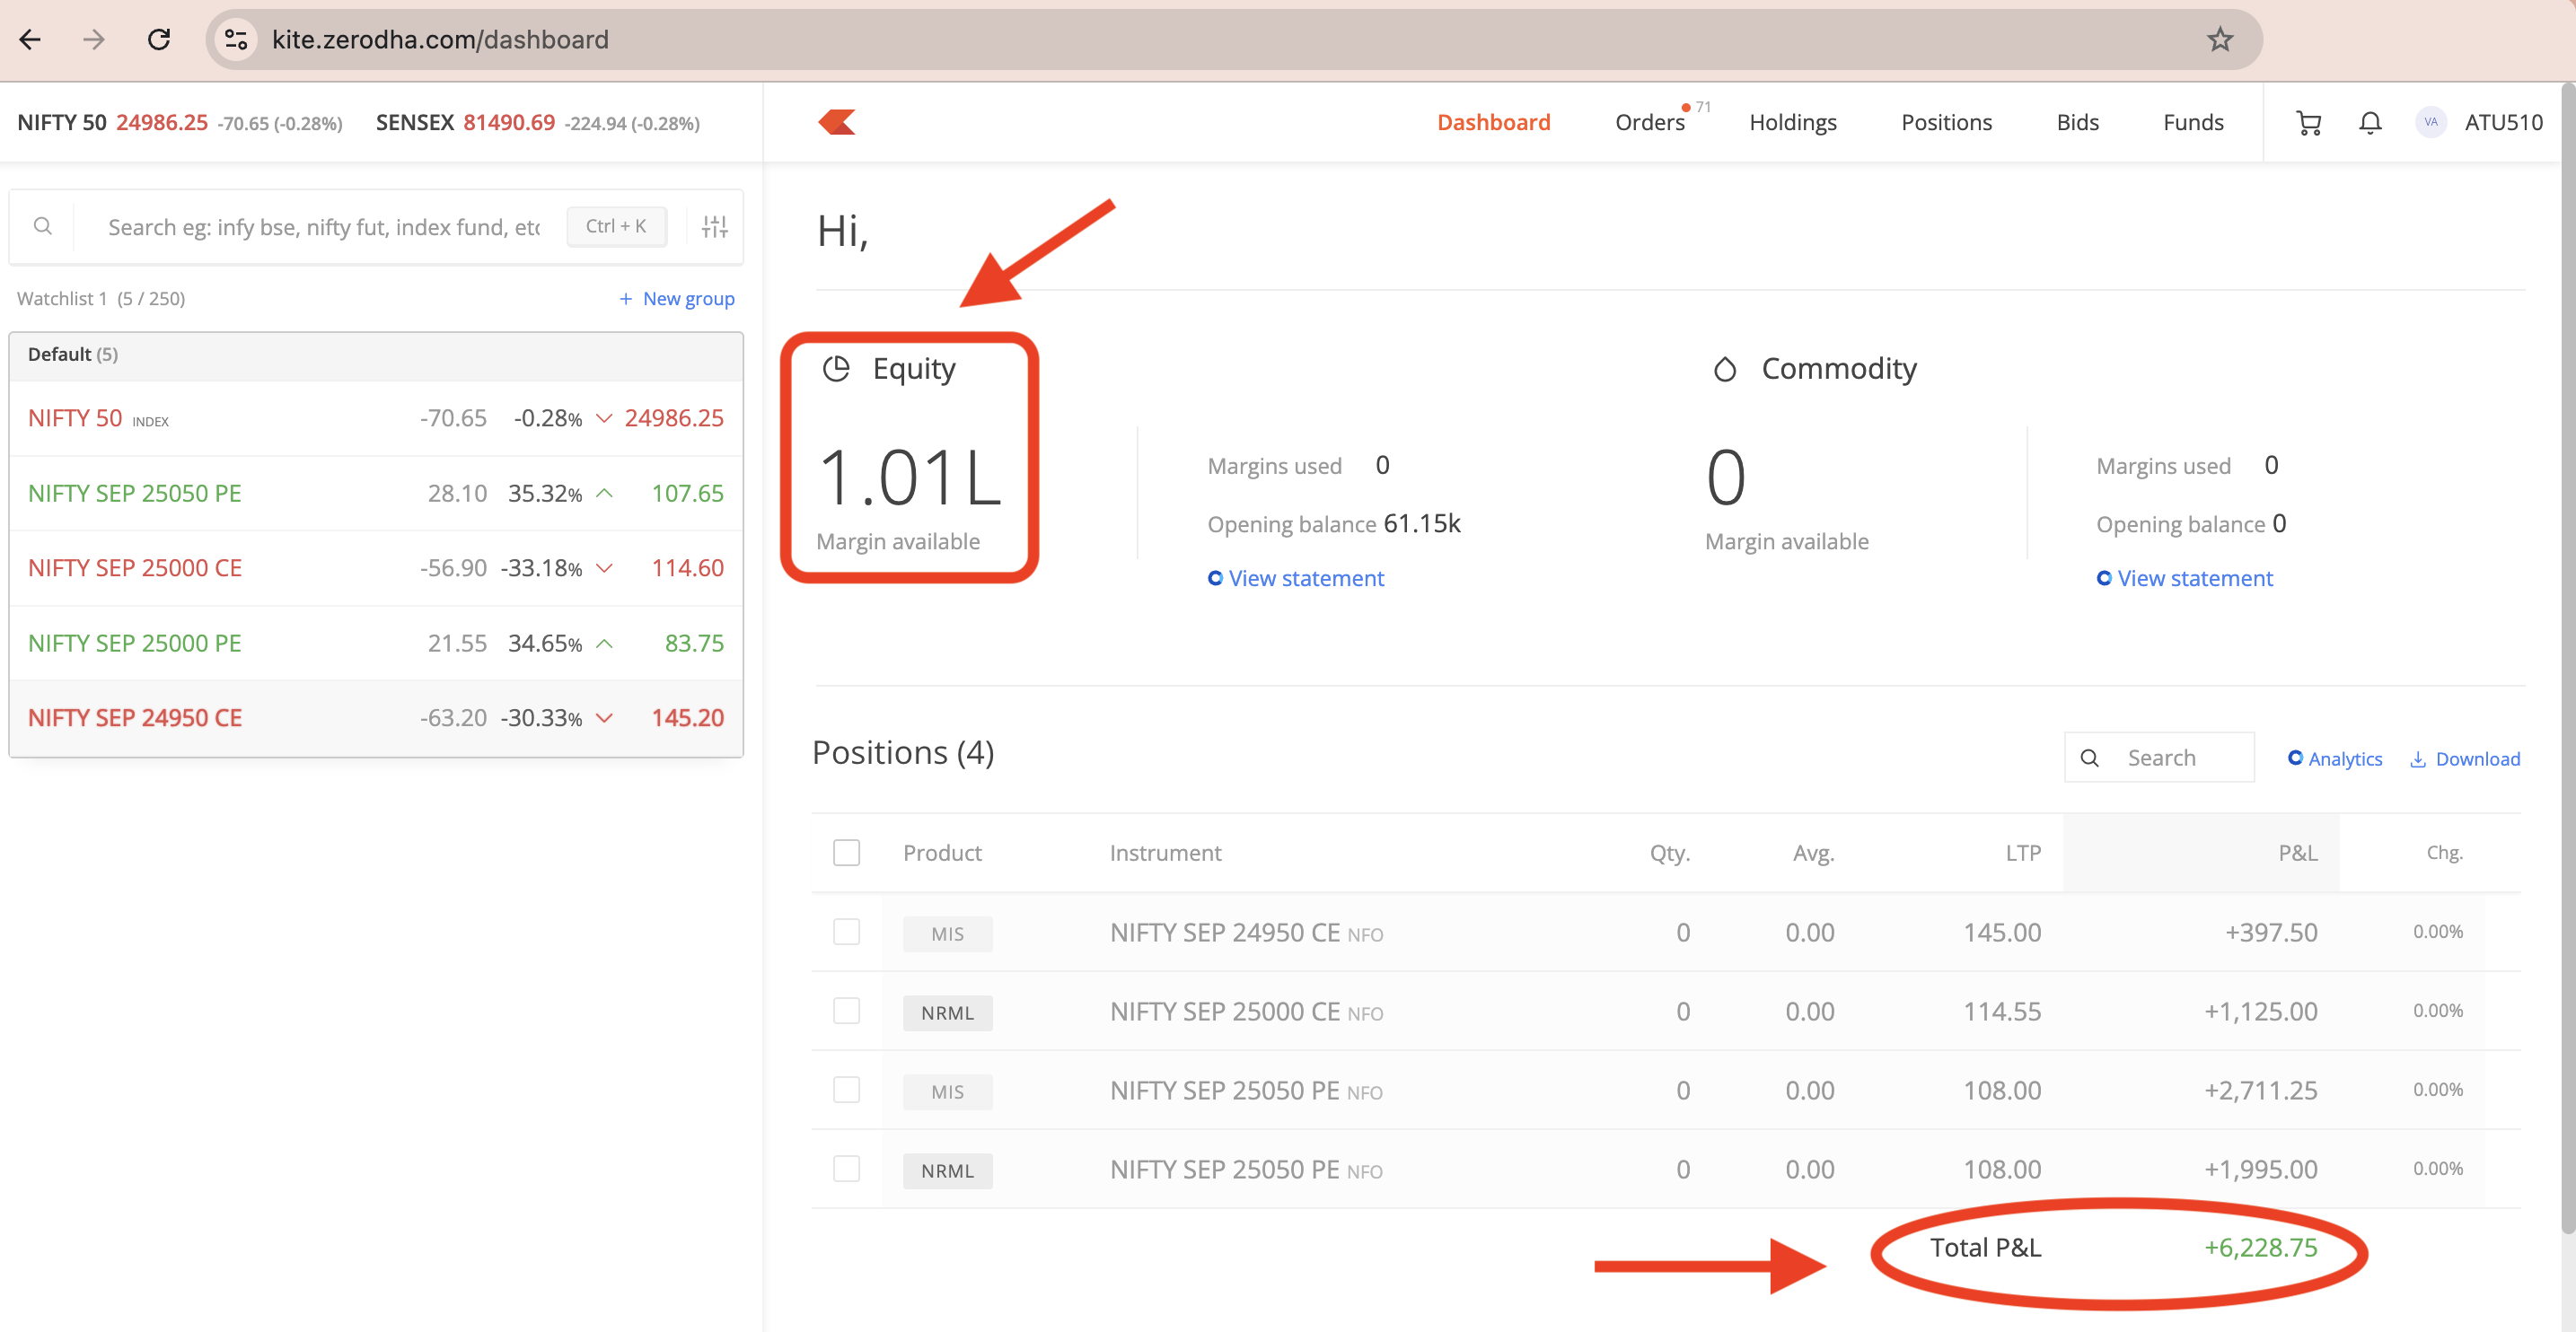Viewport: 2576px width, 1332px height.
Task: Open the shopping cart icon
Action: (x=2309, y=122)
